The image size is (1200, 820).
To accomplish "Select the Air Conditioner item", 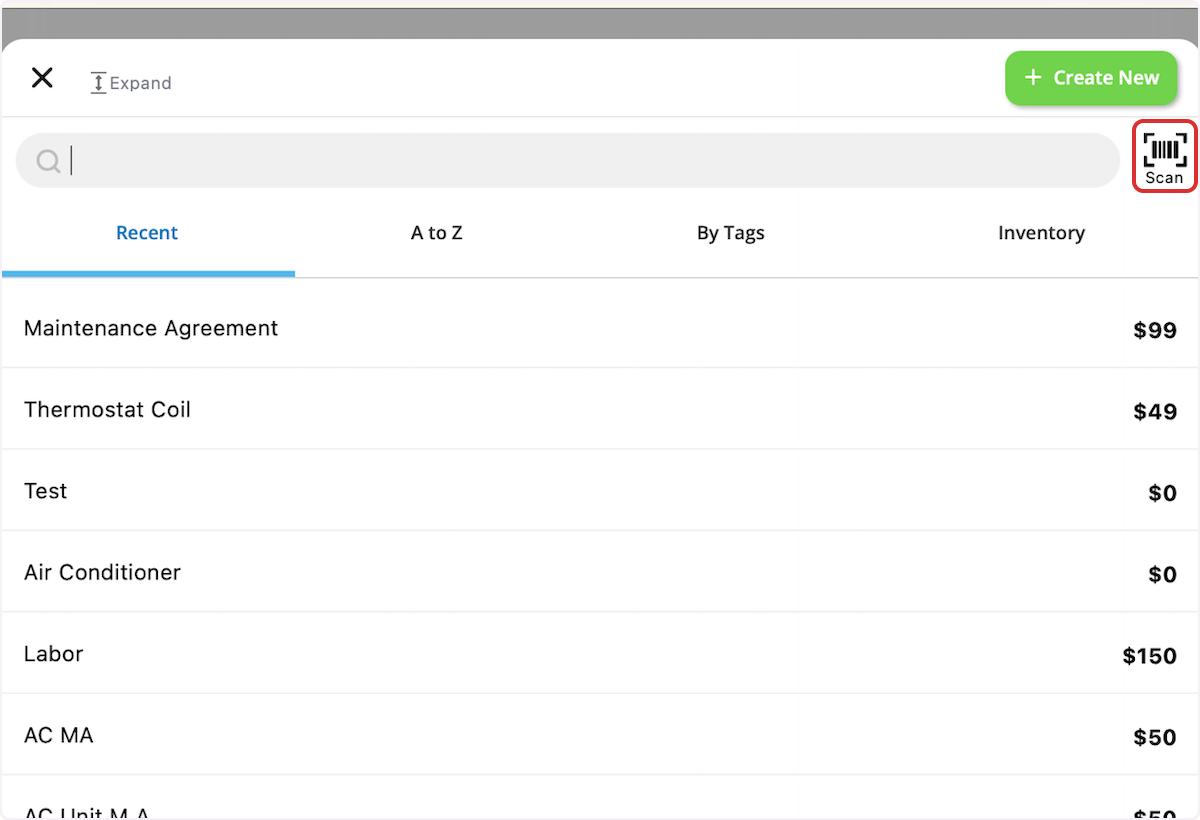I will tap(600, 572).
